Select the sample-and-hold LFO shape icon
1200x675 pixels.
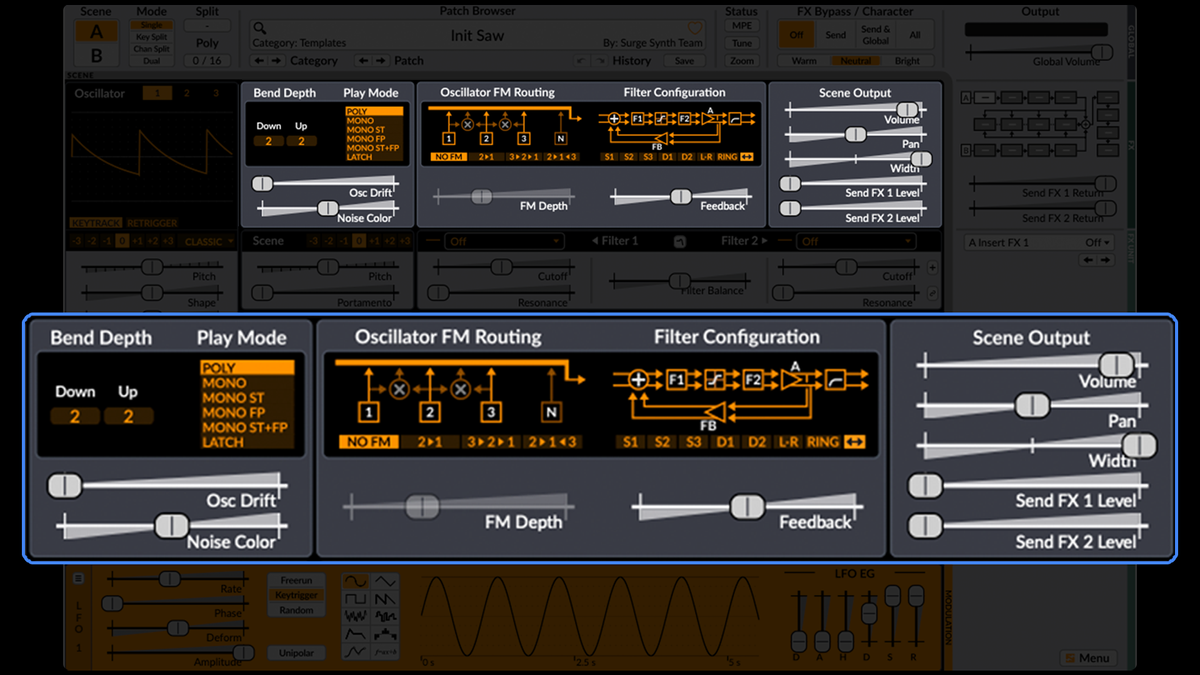[x=385, y=616]
